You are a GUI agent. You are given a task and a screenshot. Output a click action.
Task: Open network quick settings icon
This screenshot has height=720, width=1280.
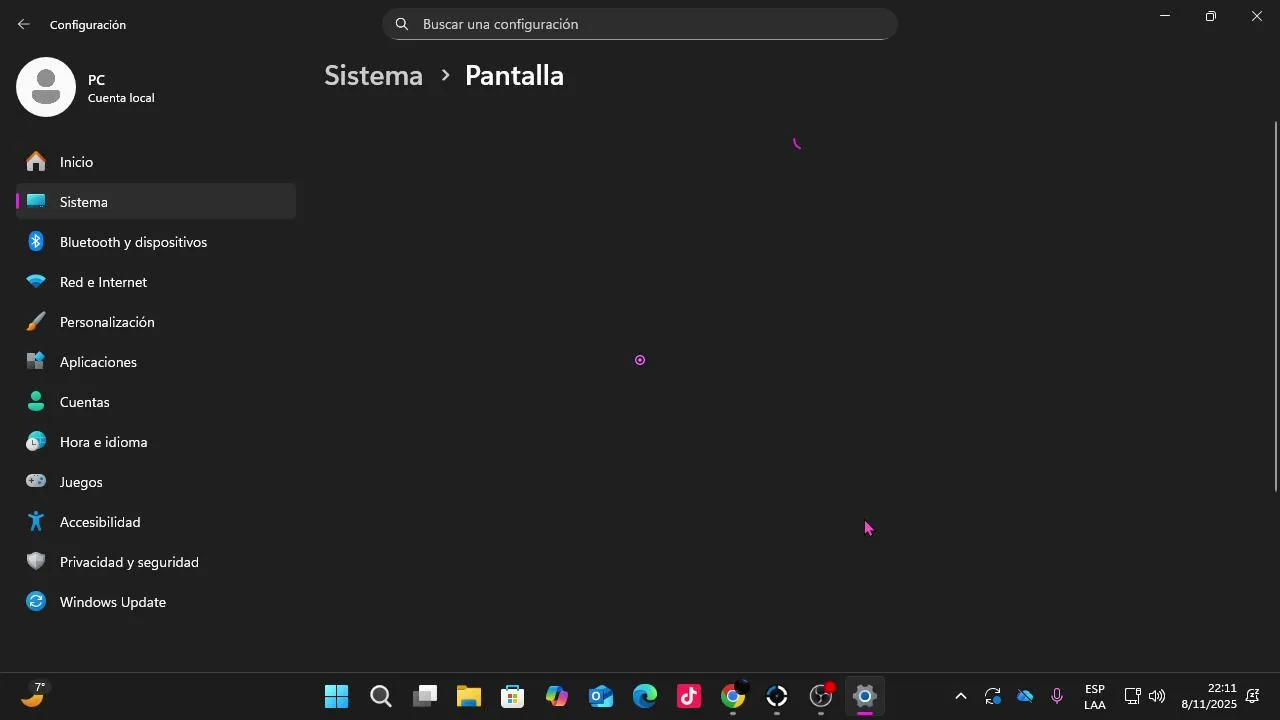[1132, 696]
